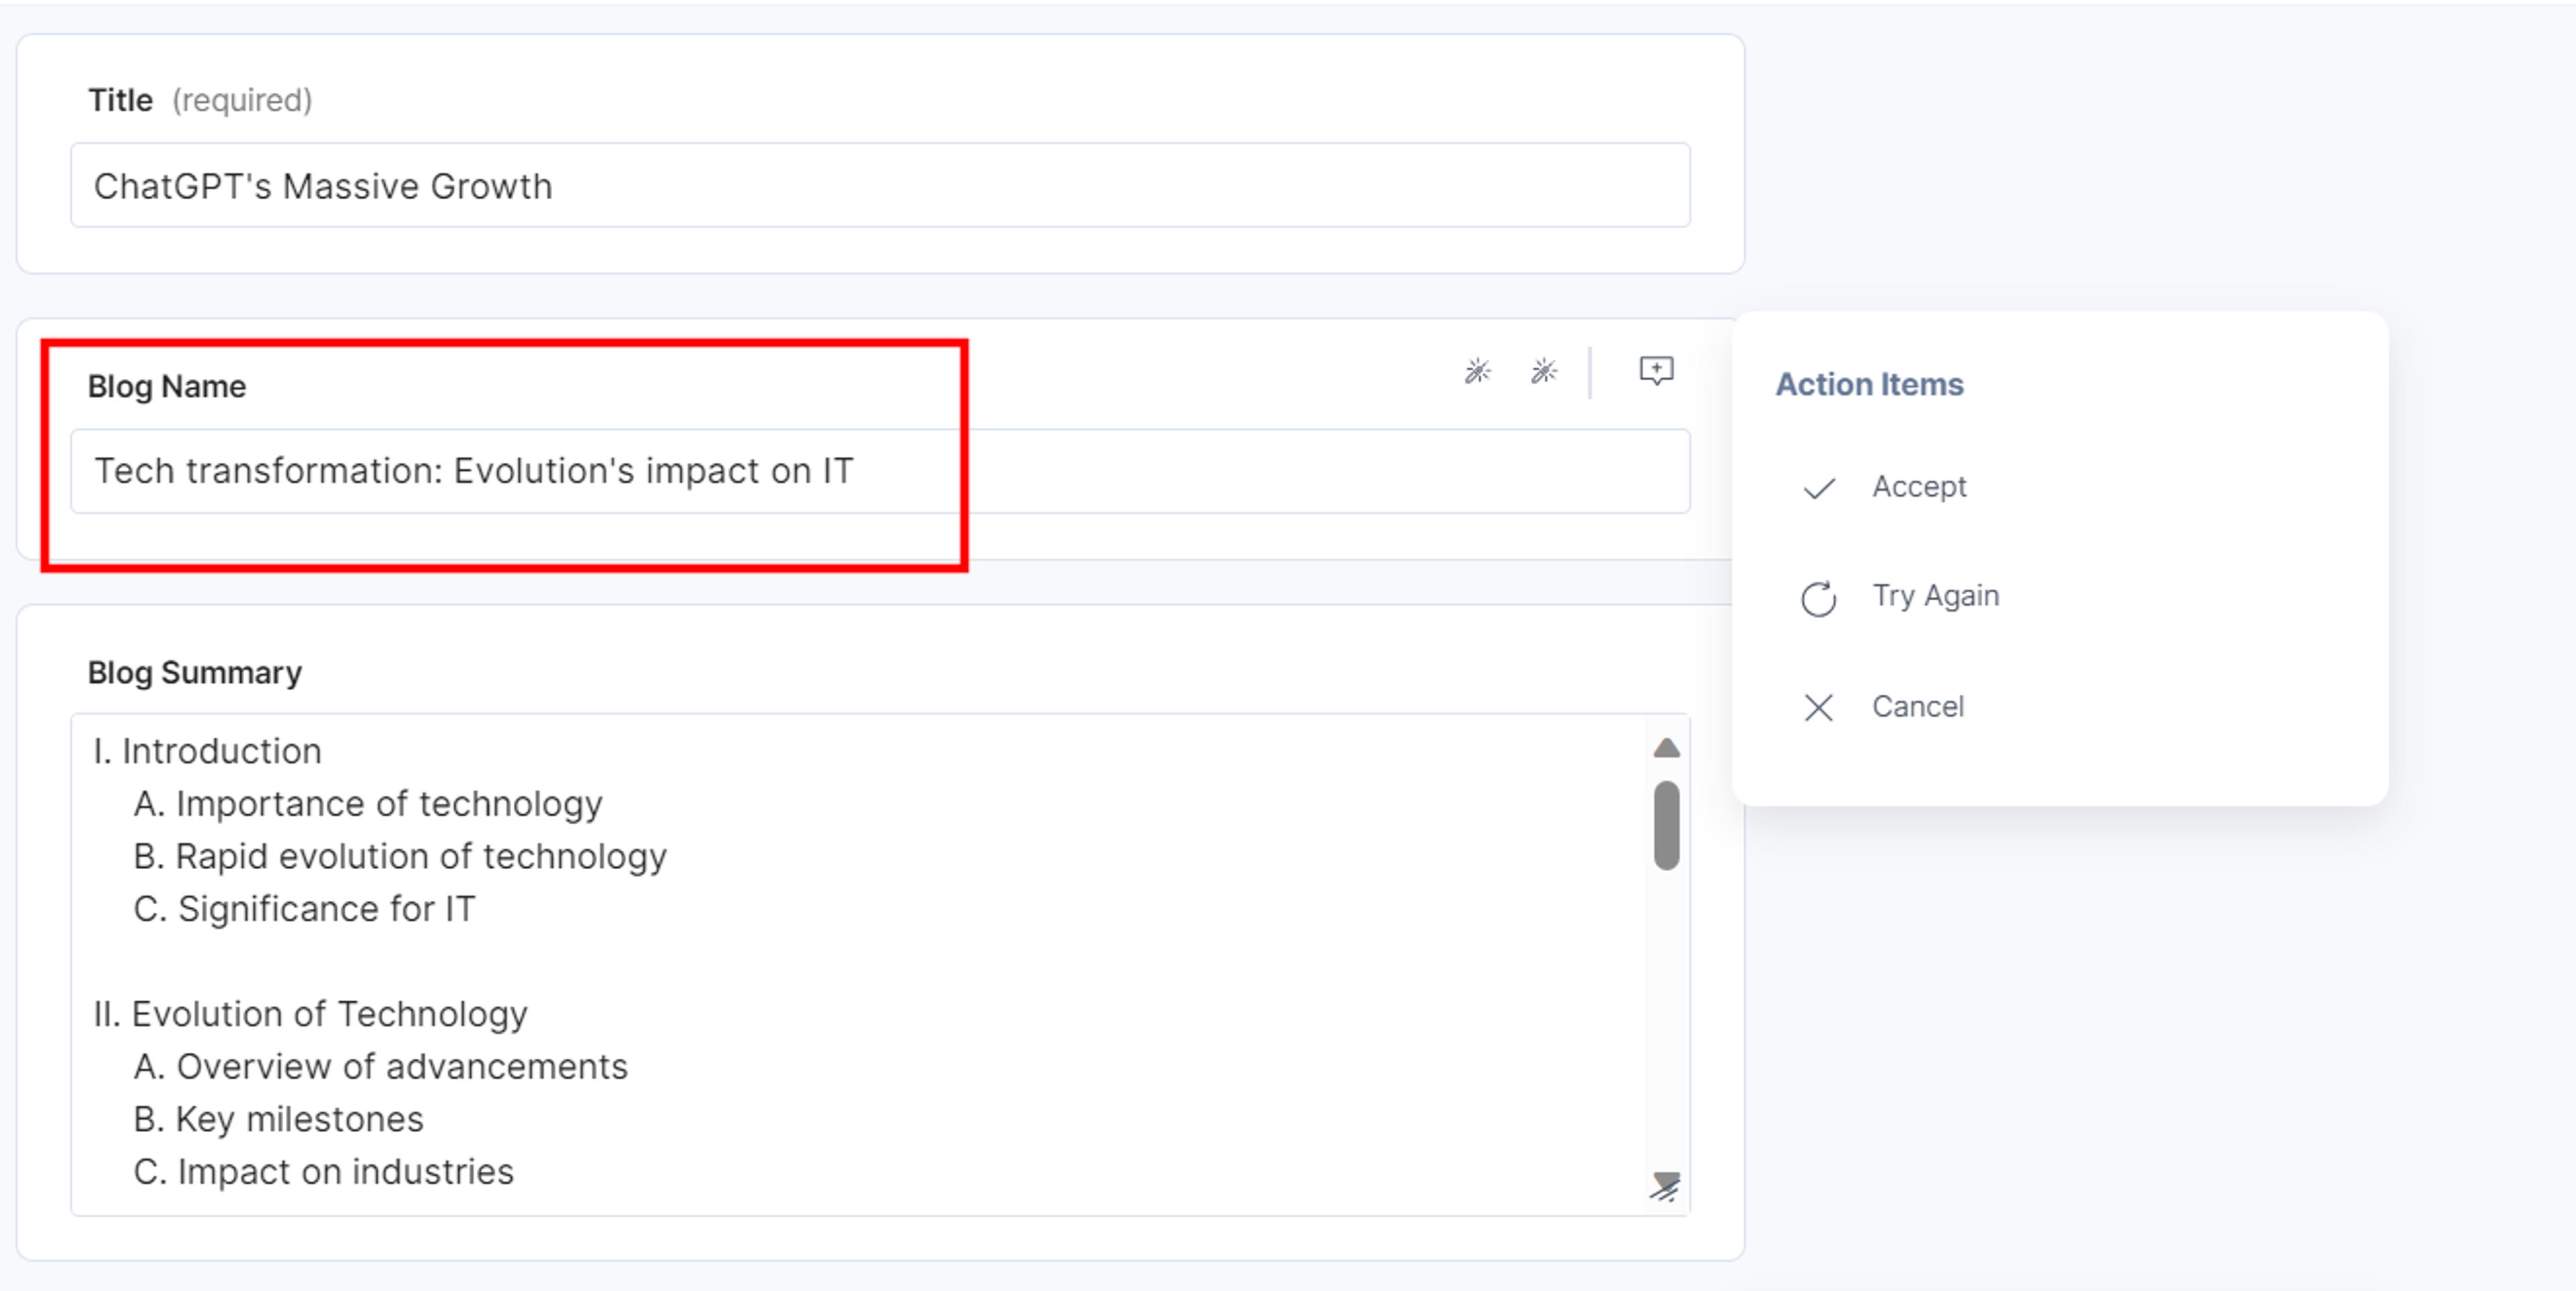Click the scrollbar thumb in Blog Summary

pyautogui.click(x=1666, y=825)
